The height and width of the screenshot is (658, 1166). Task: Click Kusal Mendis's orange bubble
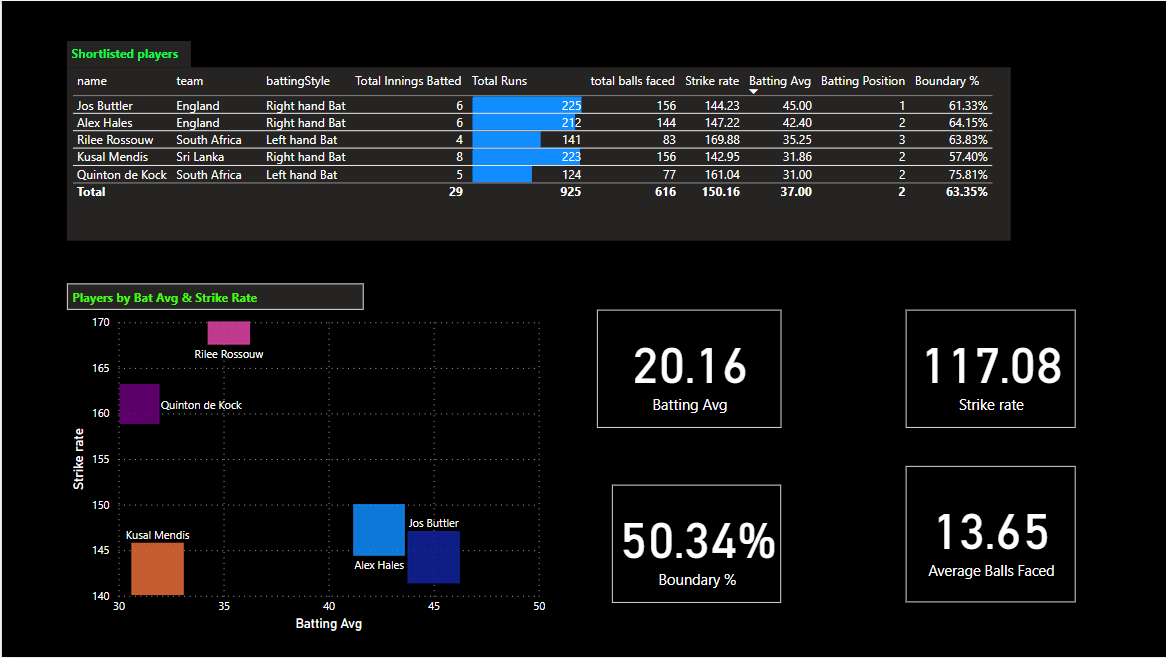(157, 567)
